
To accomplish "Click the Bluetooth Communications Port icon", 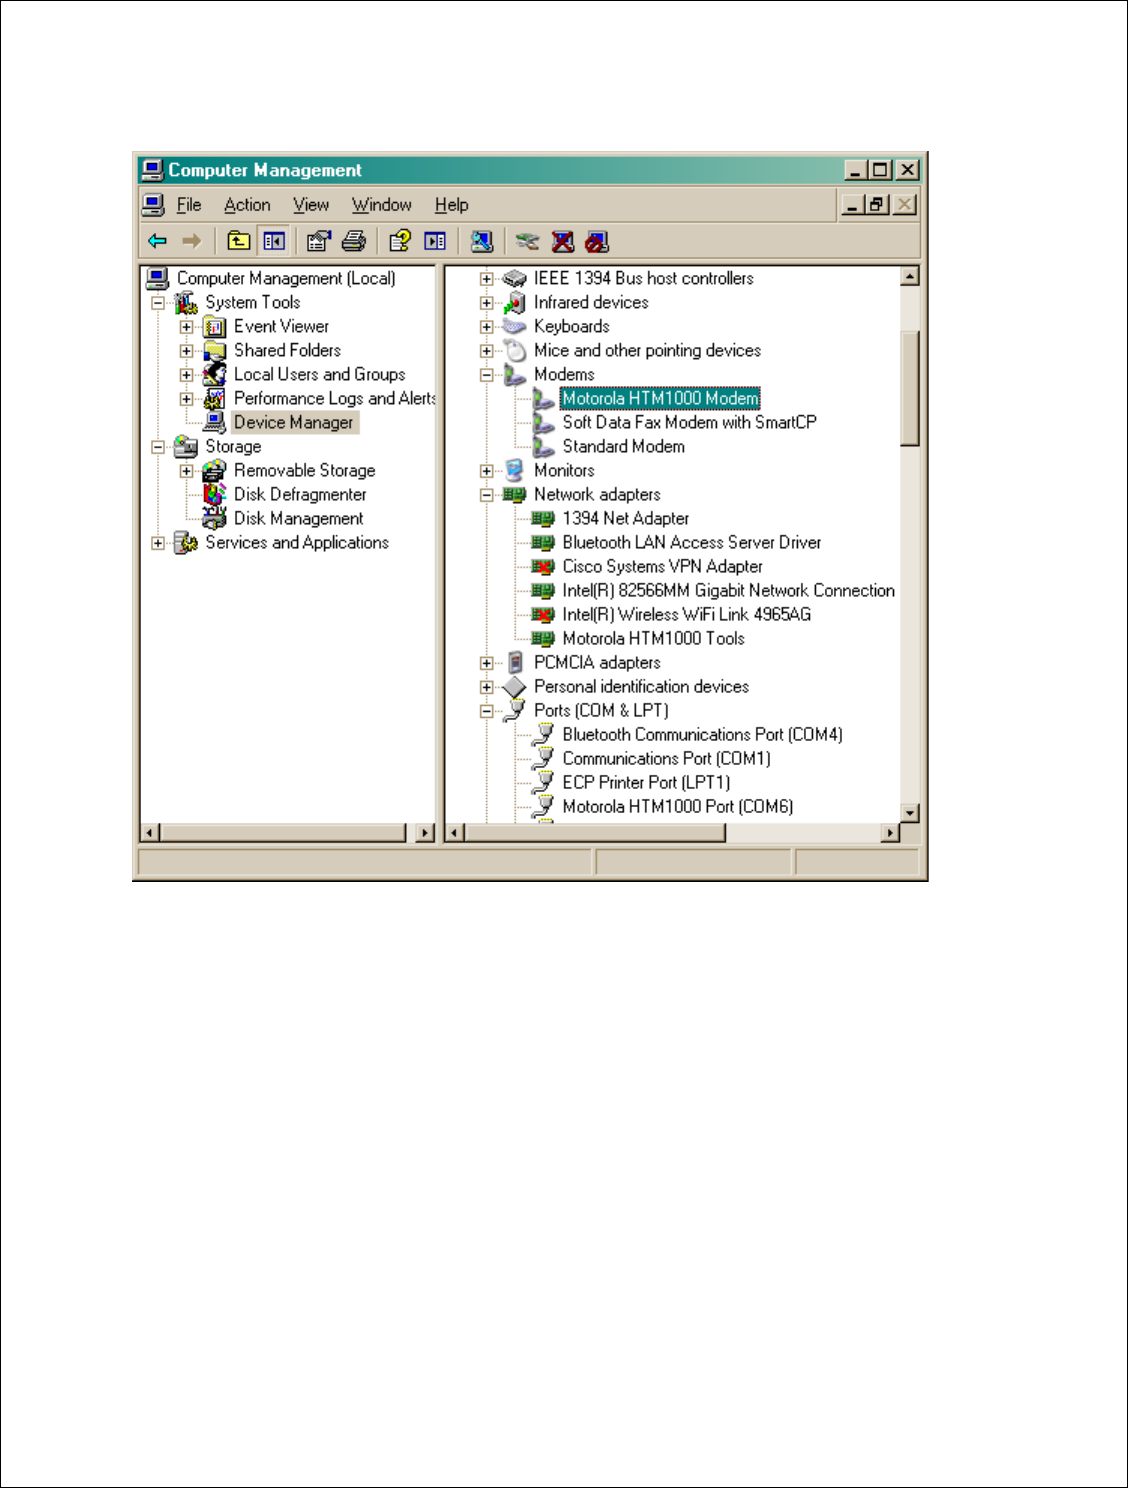I will tap(543, 735).
